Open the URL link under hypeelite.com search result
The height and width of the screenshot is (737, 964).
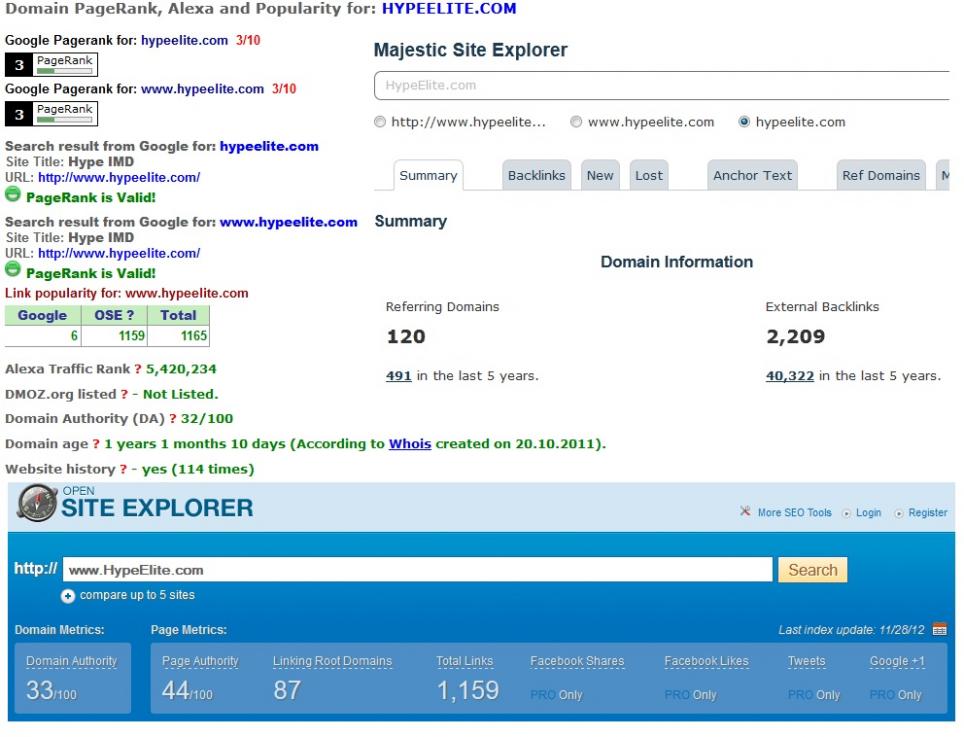(119, 178)
